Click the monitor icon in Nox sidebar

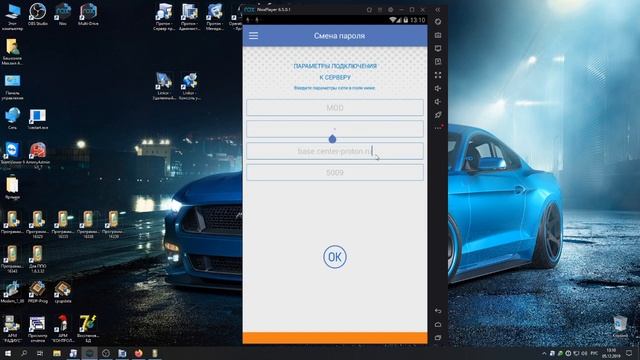point(438,49)
